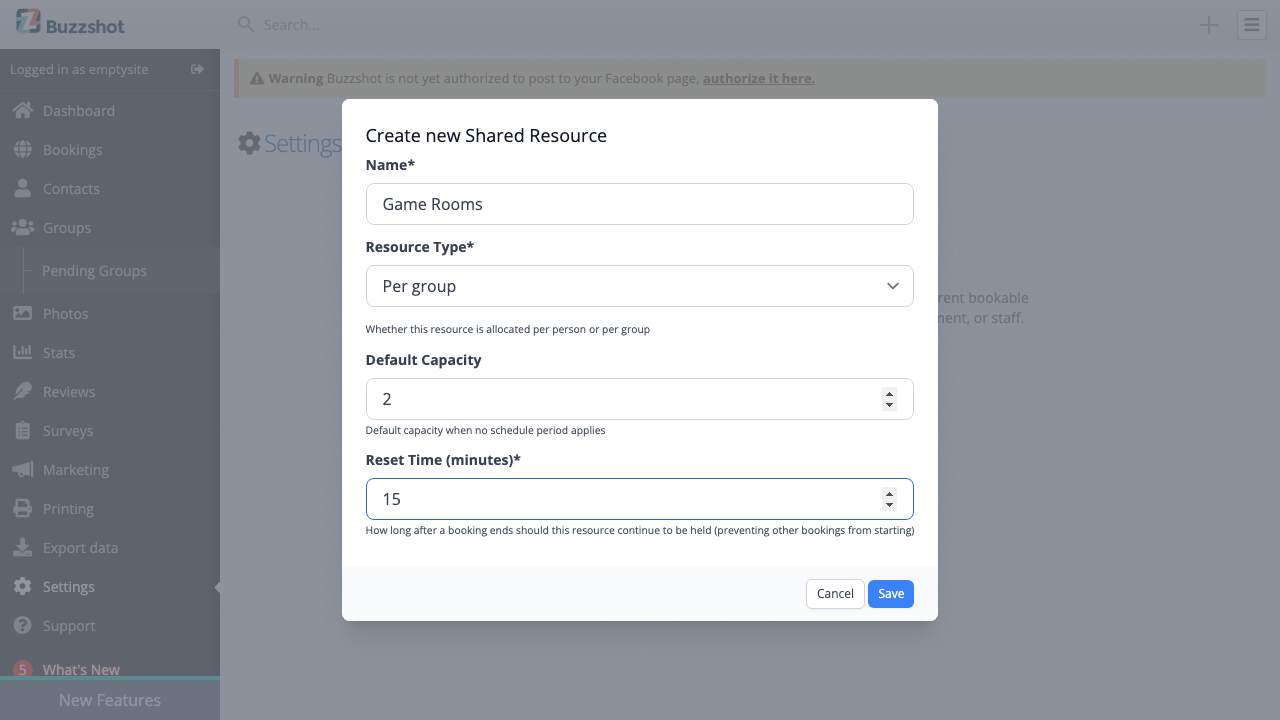Image resolution: width=1280 pixels, height=720 pixels.
Task: Open the Dashboard home icon
Action: tap(21, 110)
